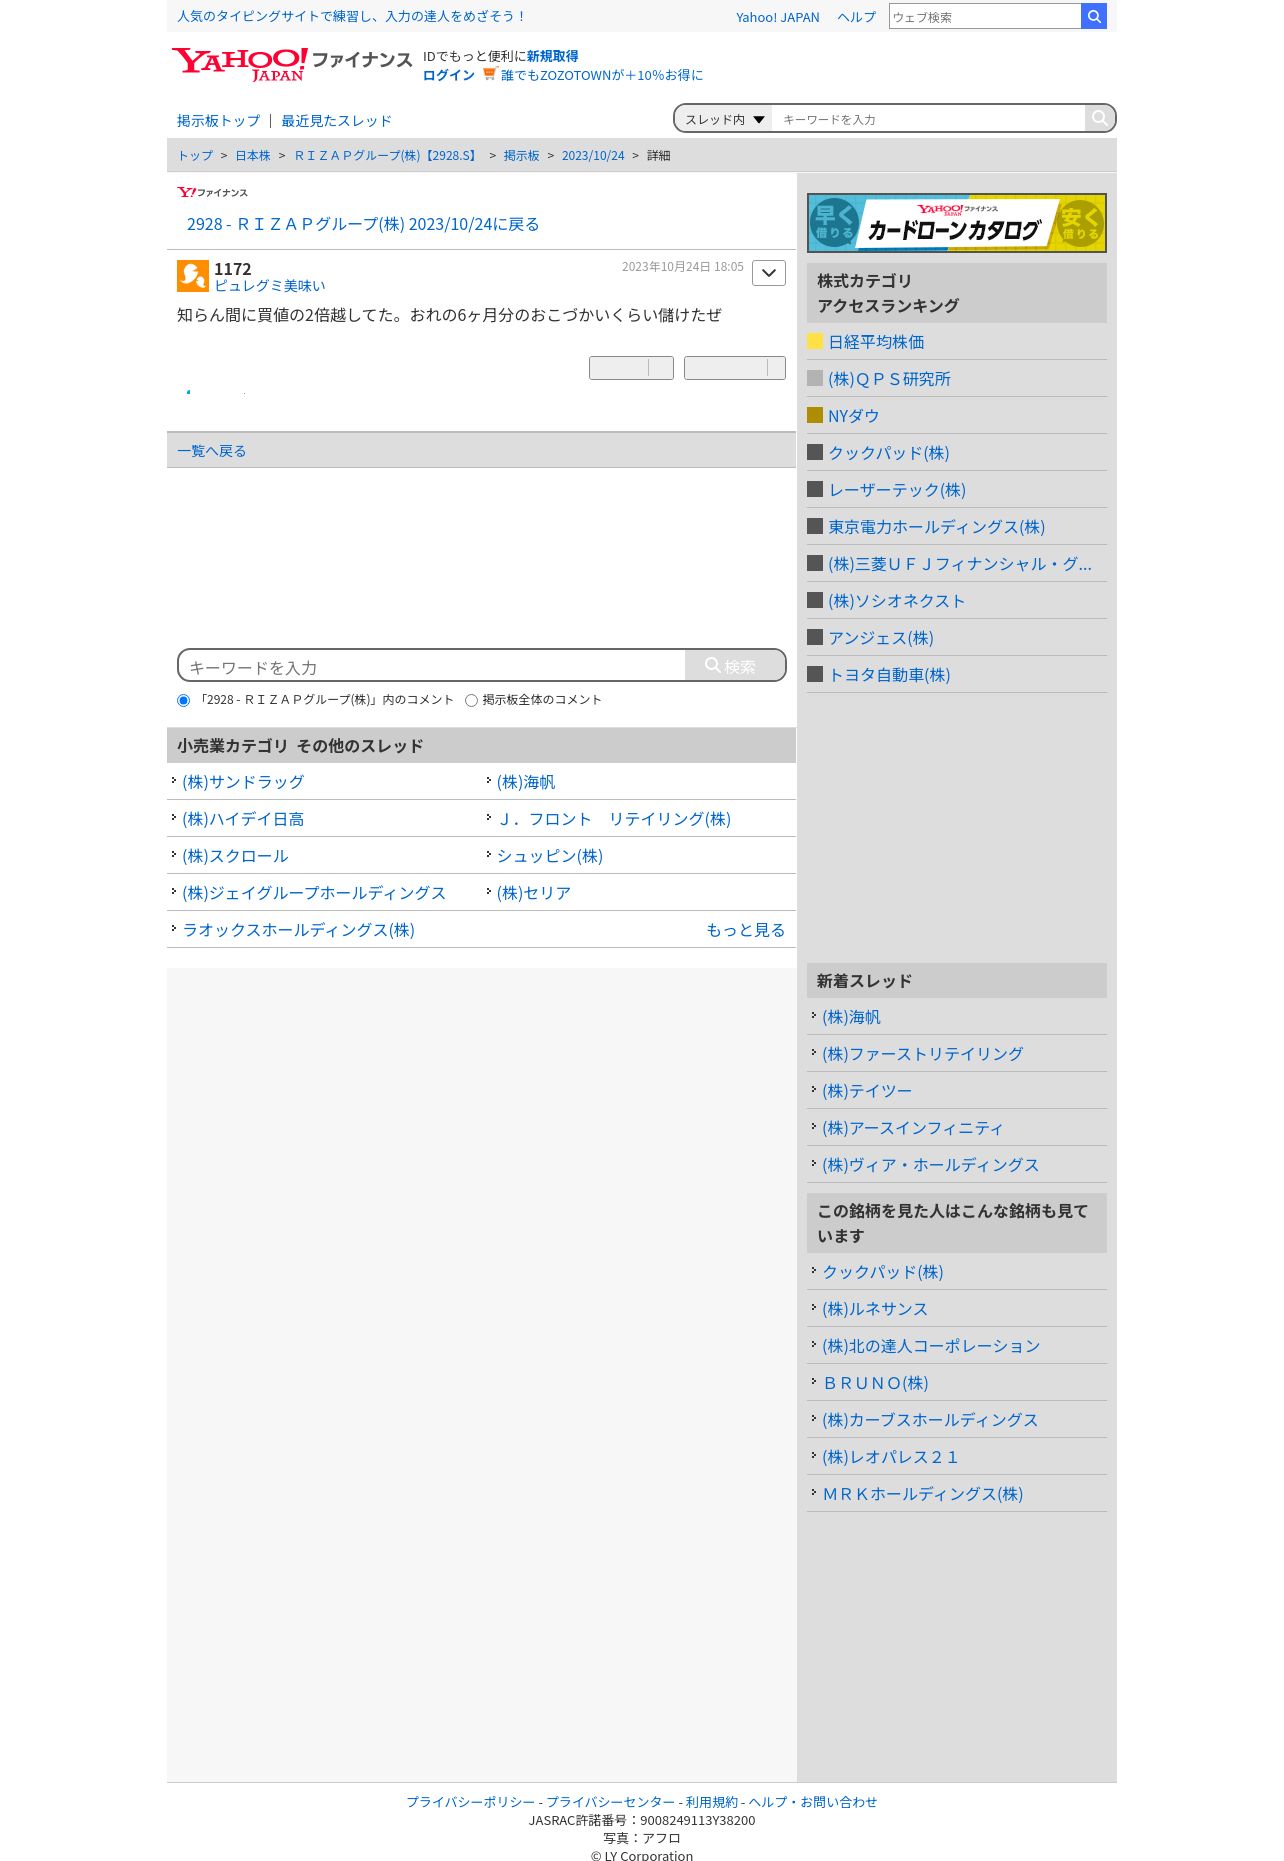Viewport: 1284px width, 1861px height.
Task: Click もっと見る link
Action: click(745, 930)
